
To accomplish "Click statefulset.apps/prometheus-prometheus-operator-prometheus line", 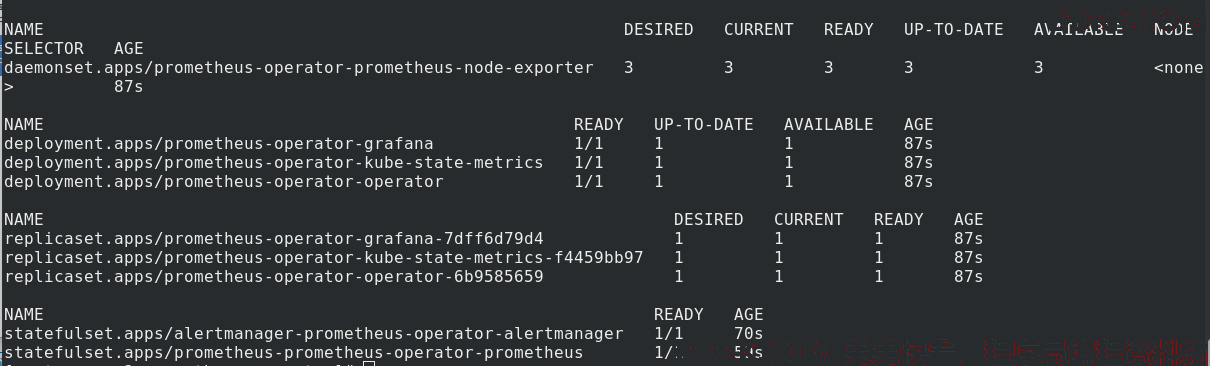I will [x=384, y=353].
